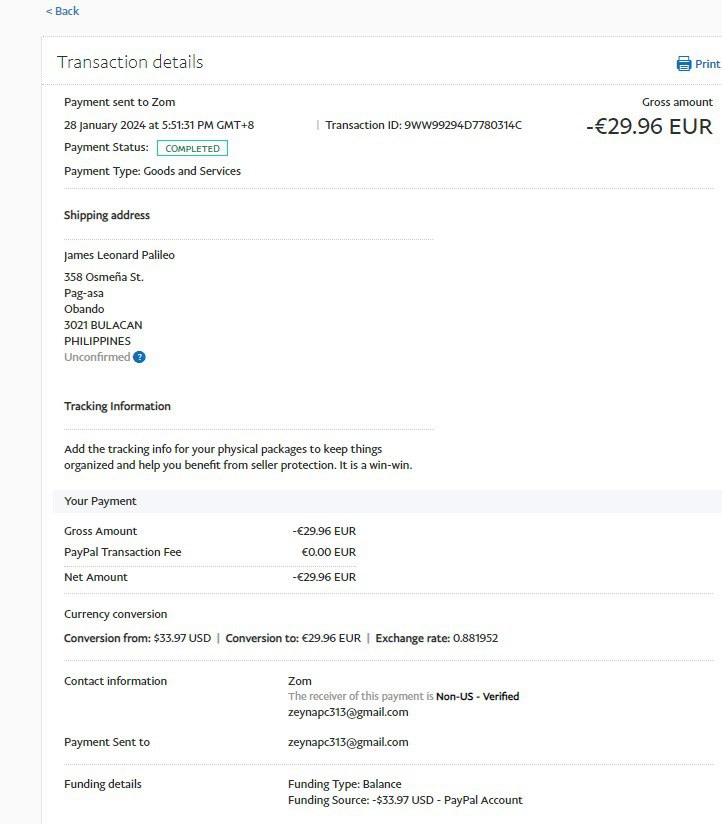Click the Your Payment section header

pyautogui.click(x=100, y=501)
